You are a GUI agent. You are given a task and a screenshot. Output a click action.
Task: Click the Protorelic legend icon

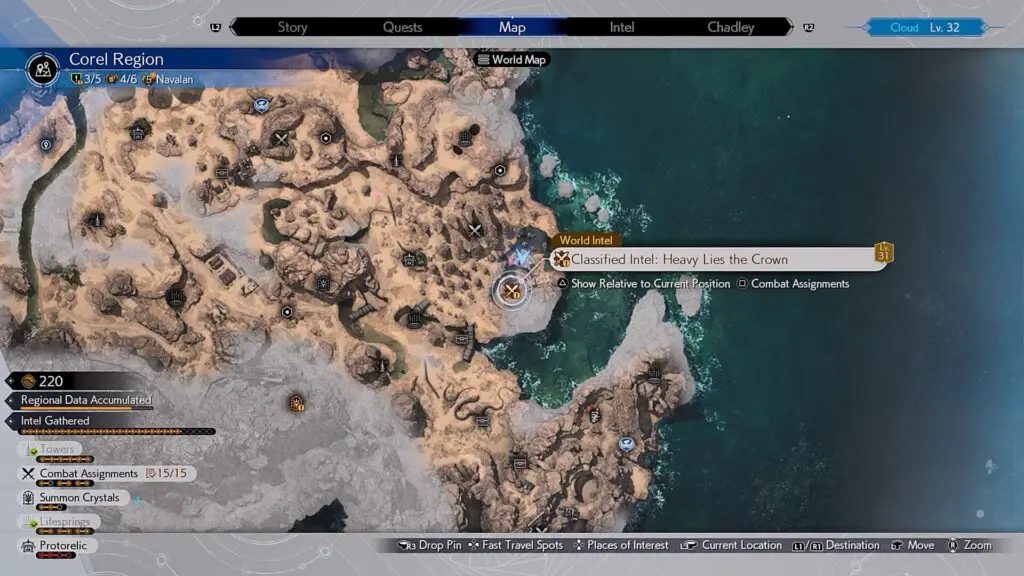click(x=28, y=545)
